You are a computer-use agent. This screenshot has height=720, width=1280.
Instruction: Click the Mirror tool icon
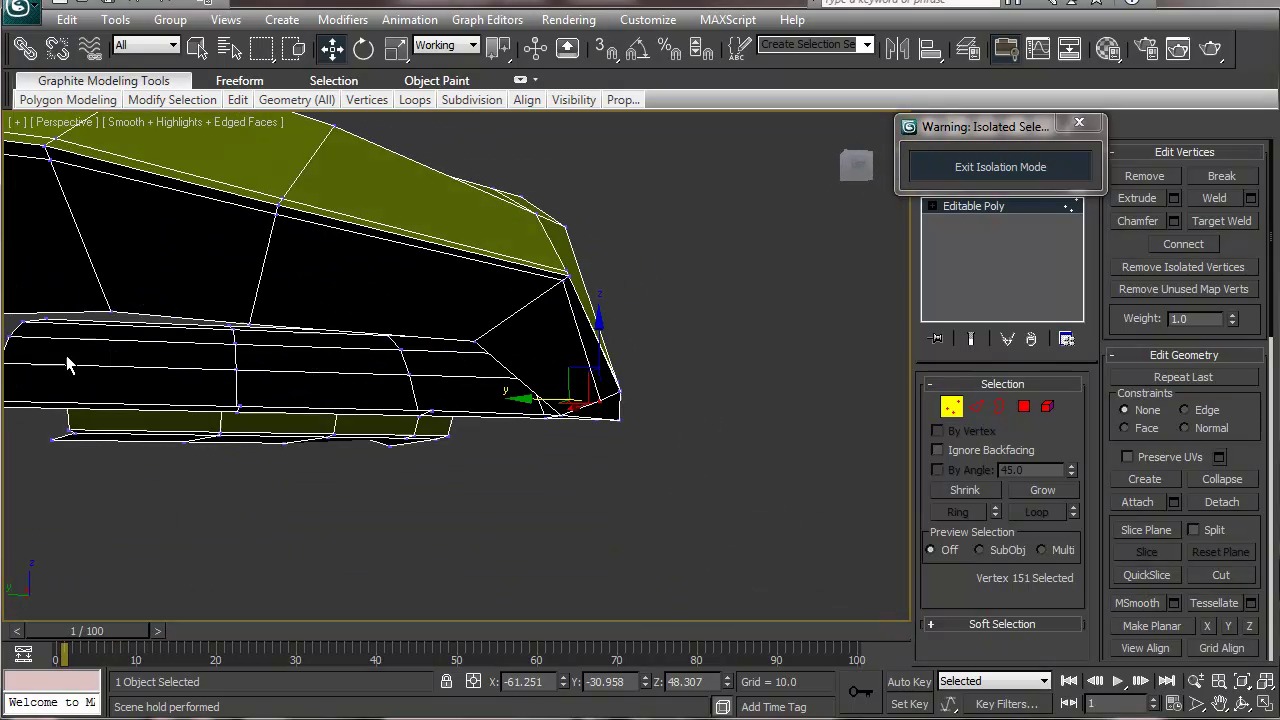[x=897, y=47]
